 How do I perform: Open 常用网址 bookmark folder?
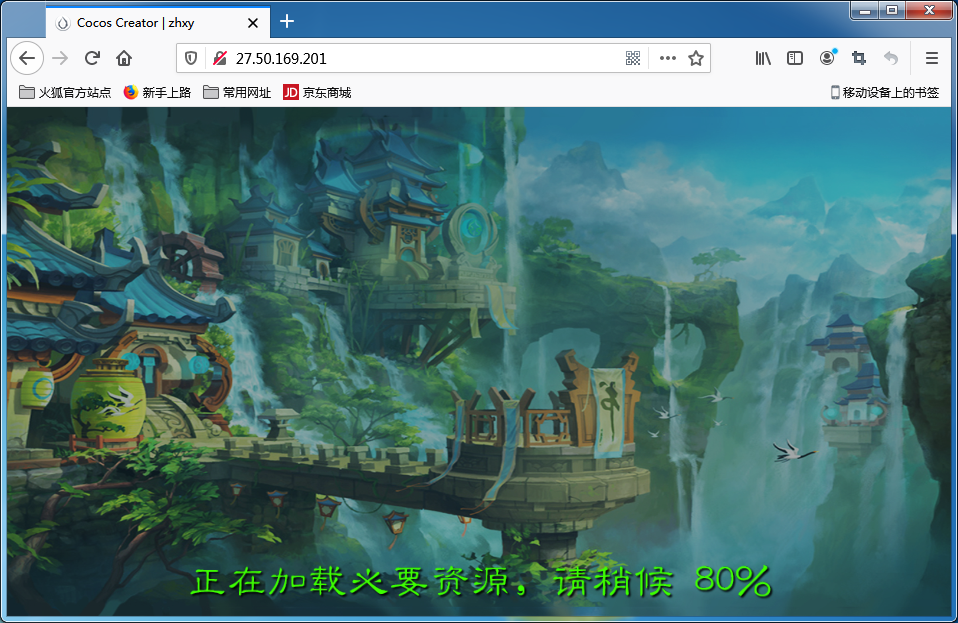237,92
